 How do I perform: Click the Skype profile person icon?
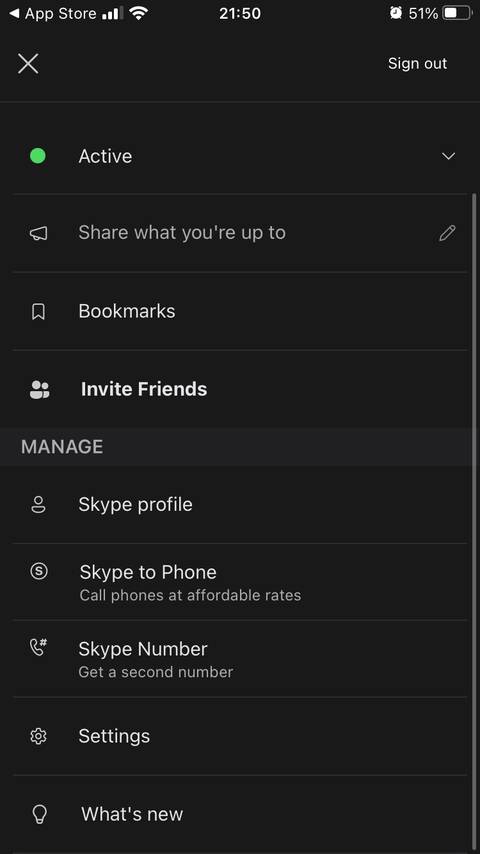(38, 505)
